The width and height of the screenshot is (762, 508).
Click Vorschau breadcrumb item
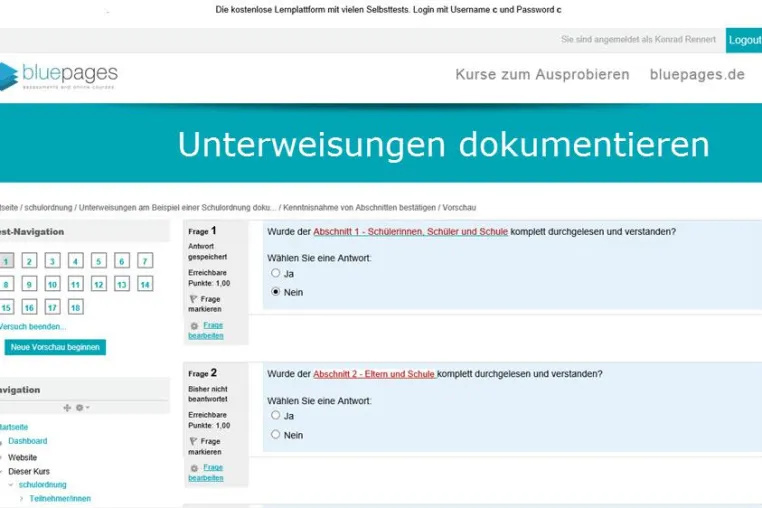(x=459, y=208)
